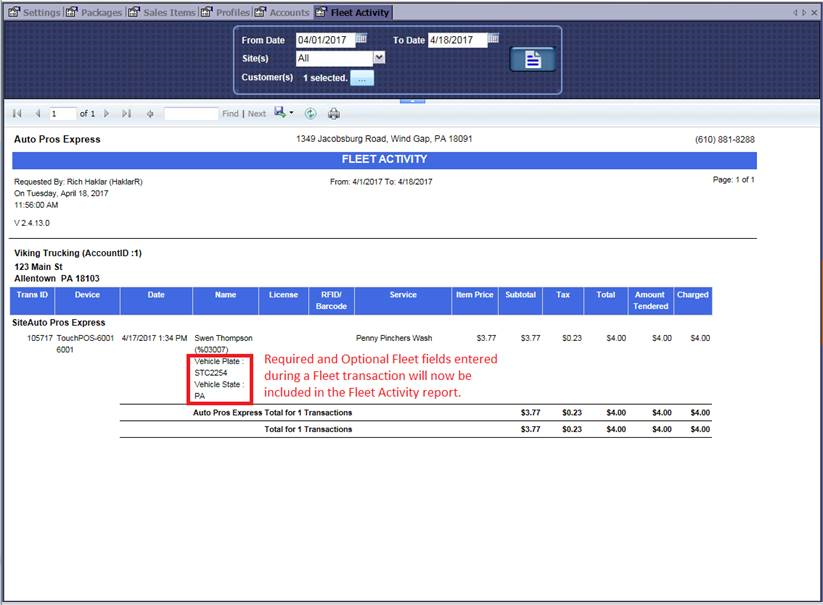Click Requested By: Rich Haklar text

[78, 182]
